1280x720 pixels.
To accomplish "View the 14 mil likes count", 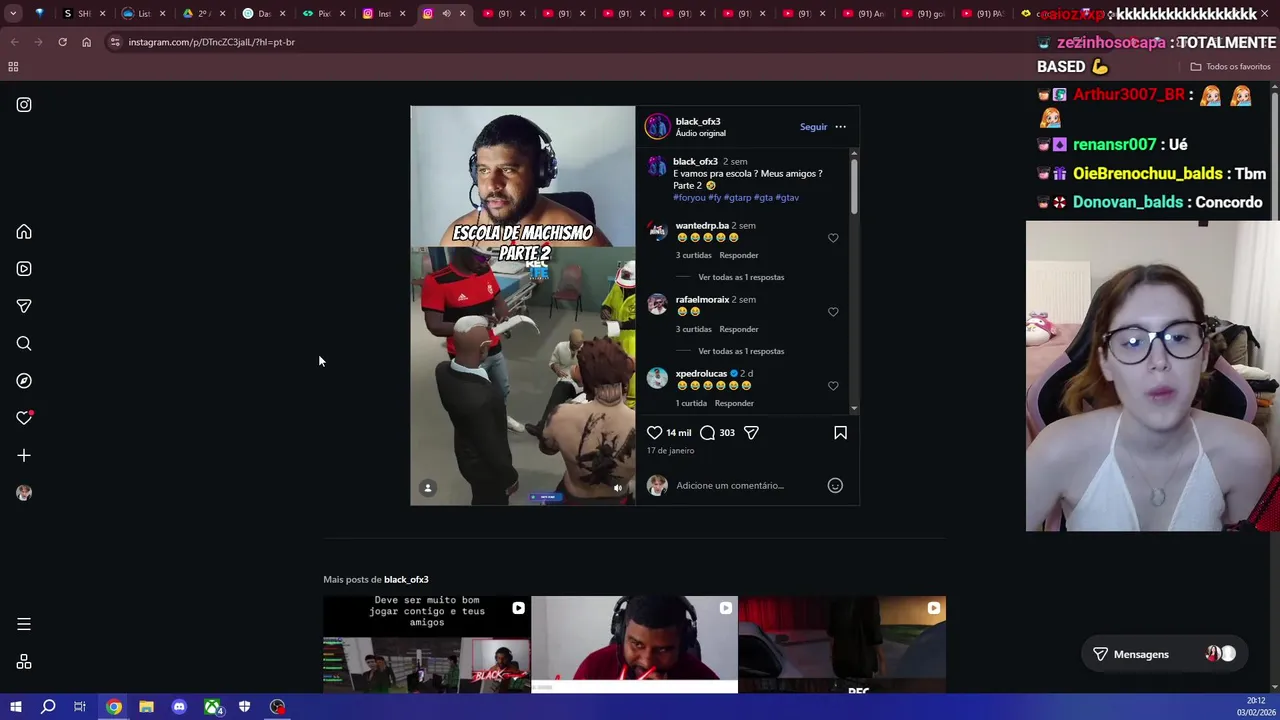I will point(679,433).
